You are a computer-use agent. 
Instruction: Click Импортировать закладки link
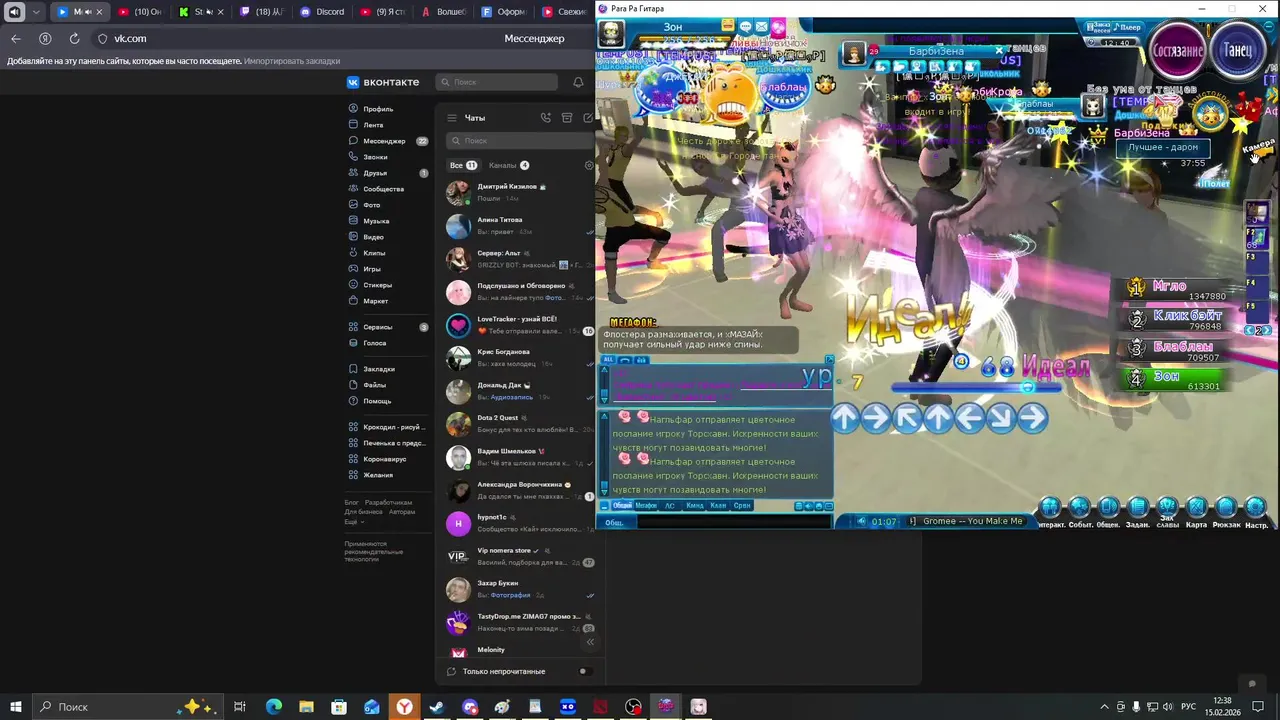pos(292,61)
